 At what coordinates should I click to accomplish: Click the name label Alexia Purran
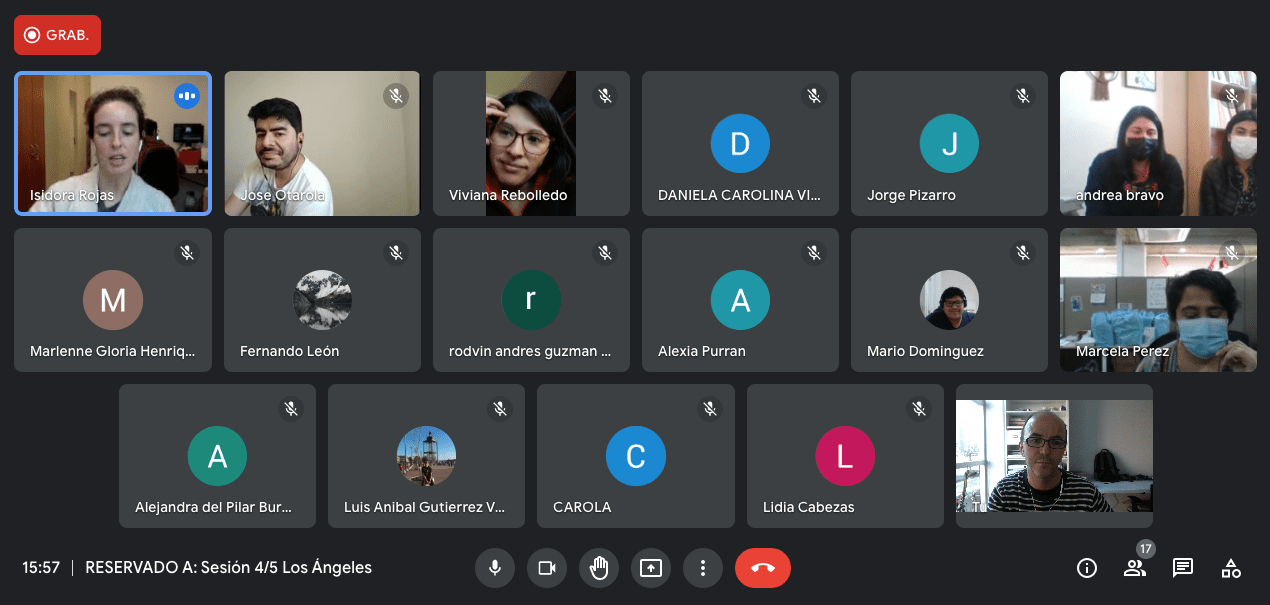coord(702,352)
